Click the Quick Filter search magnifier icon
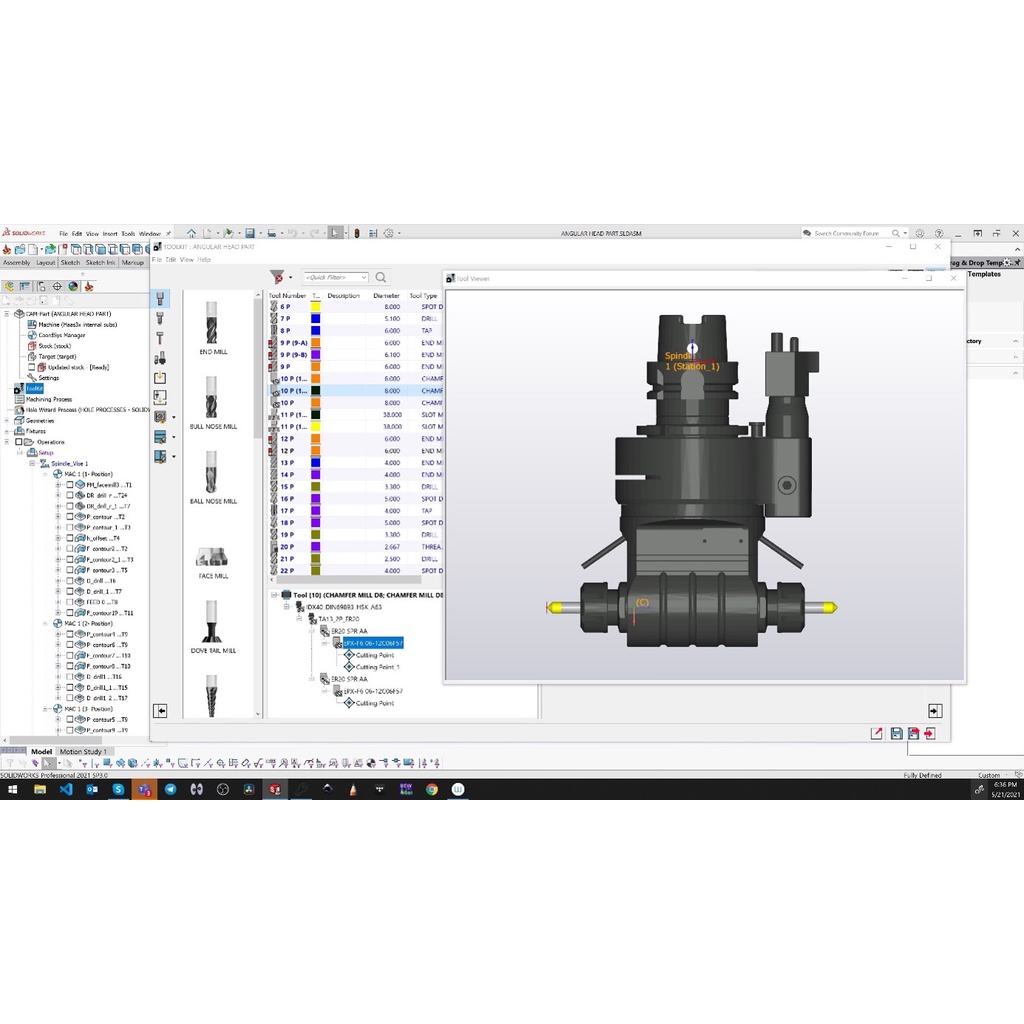 (380, 277)
